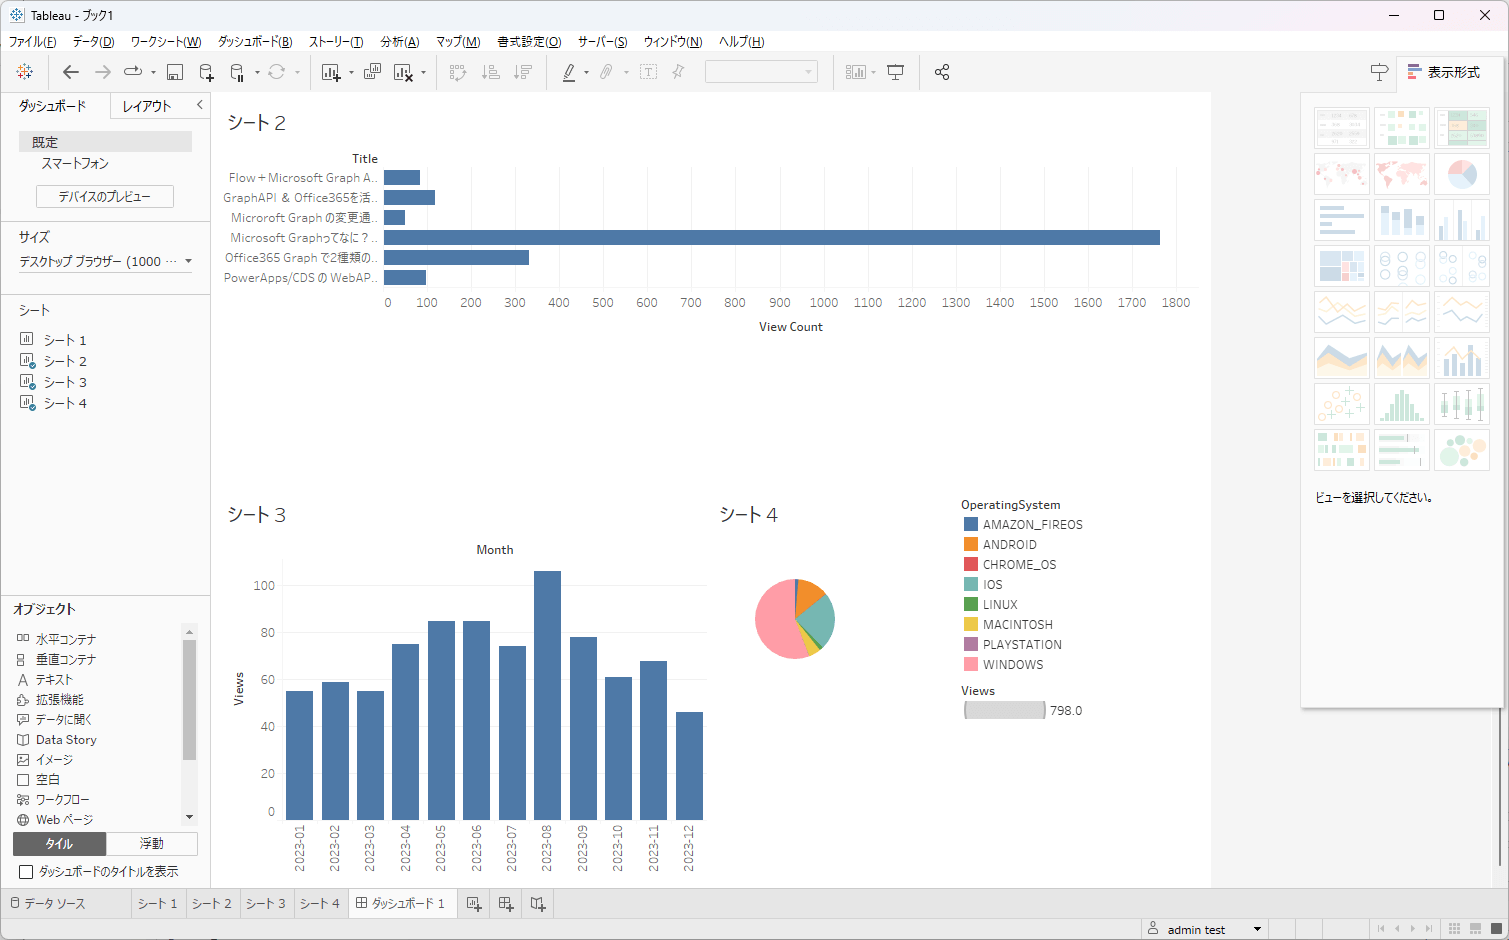The width and height of the screenshot is (1509, 940).
Task: Open the admin test user dropdown
Action: pos(1204,928)
